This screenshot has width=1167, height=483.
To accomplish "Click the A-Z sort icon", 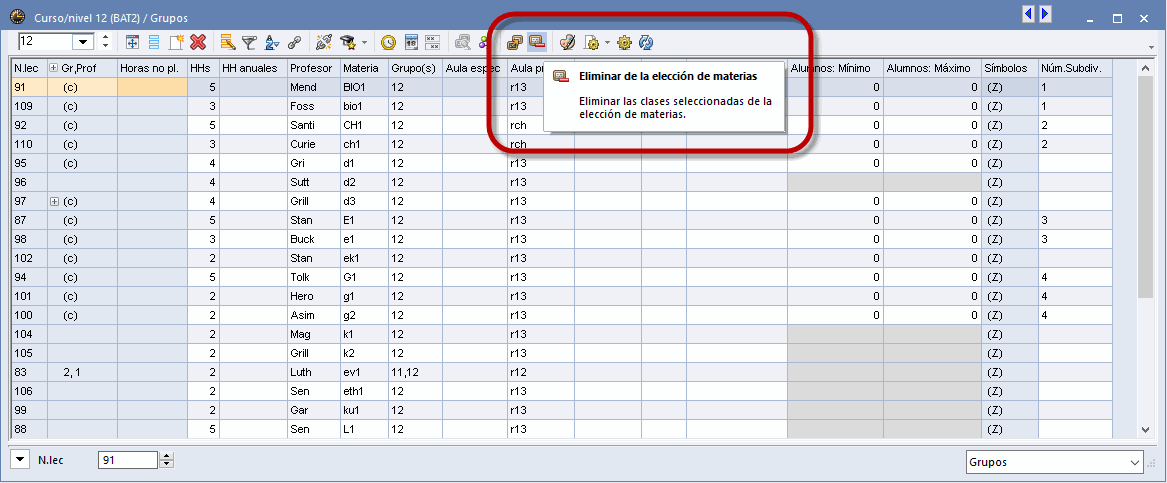I will 272,42.
